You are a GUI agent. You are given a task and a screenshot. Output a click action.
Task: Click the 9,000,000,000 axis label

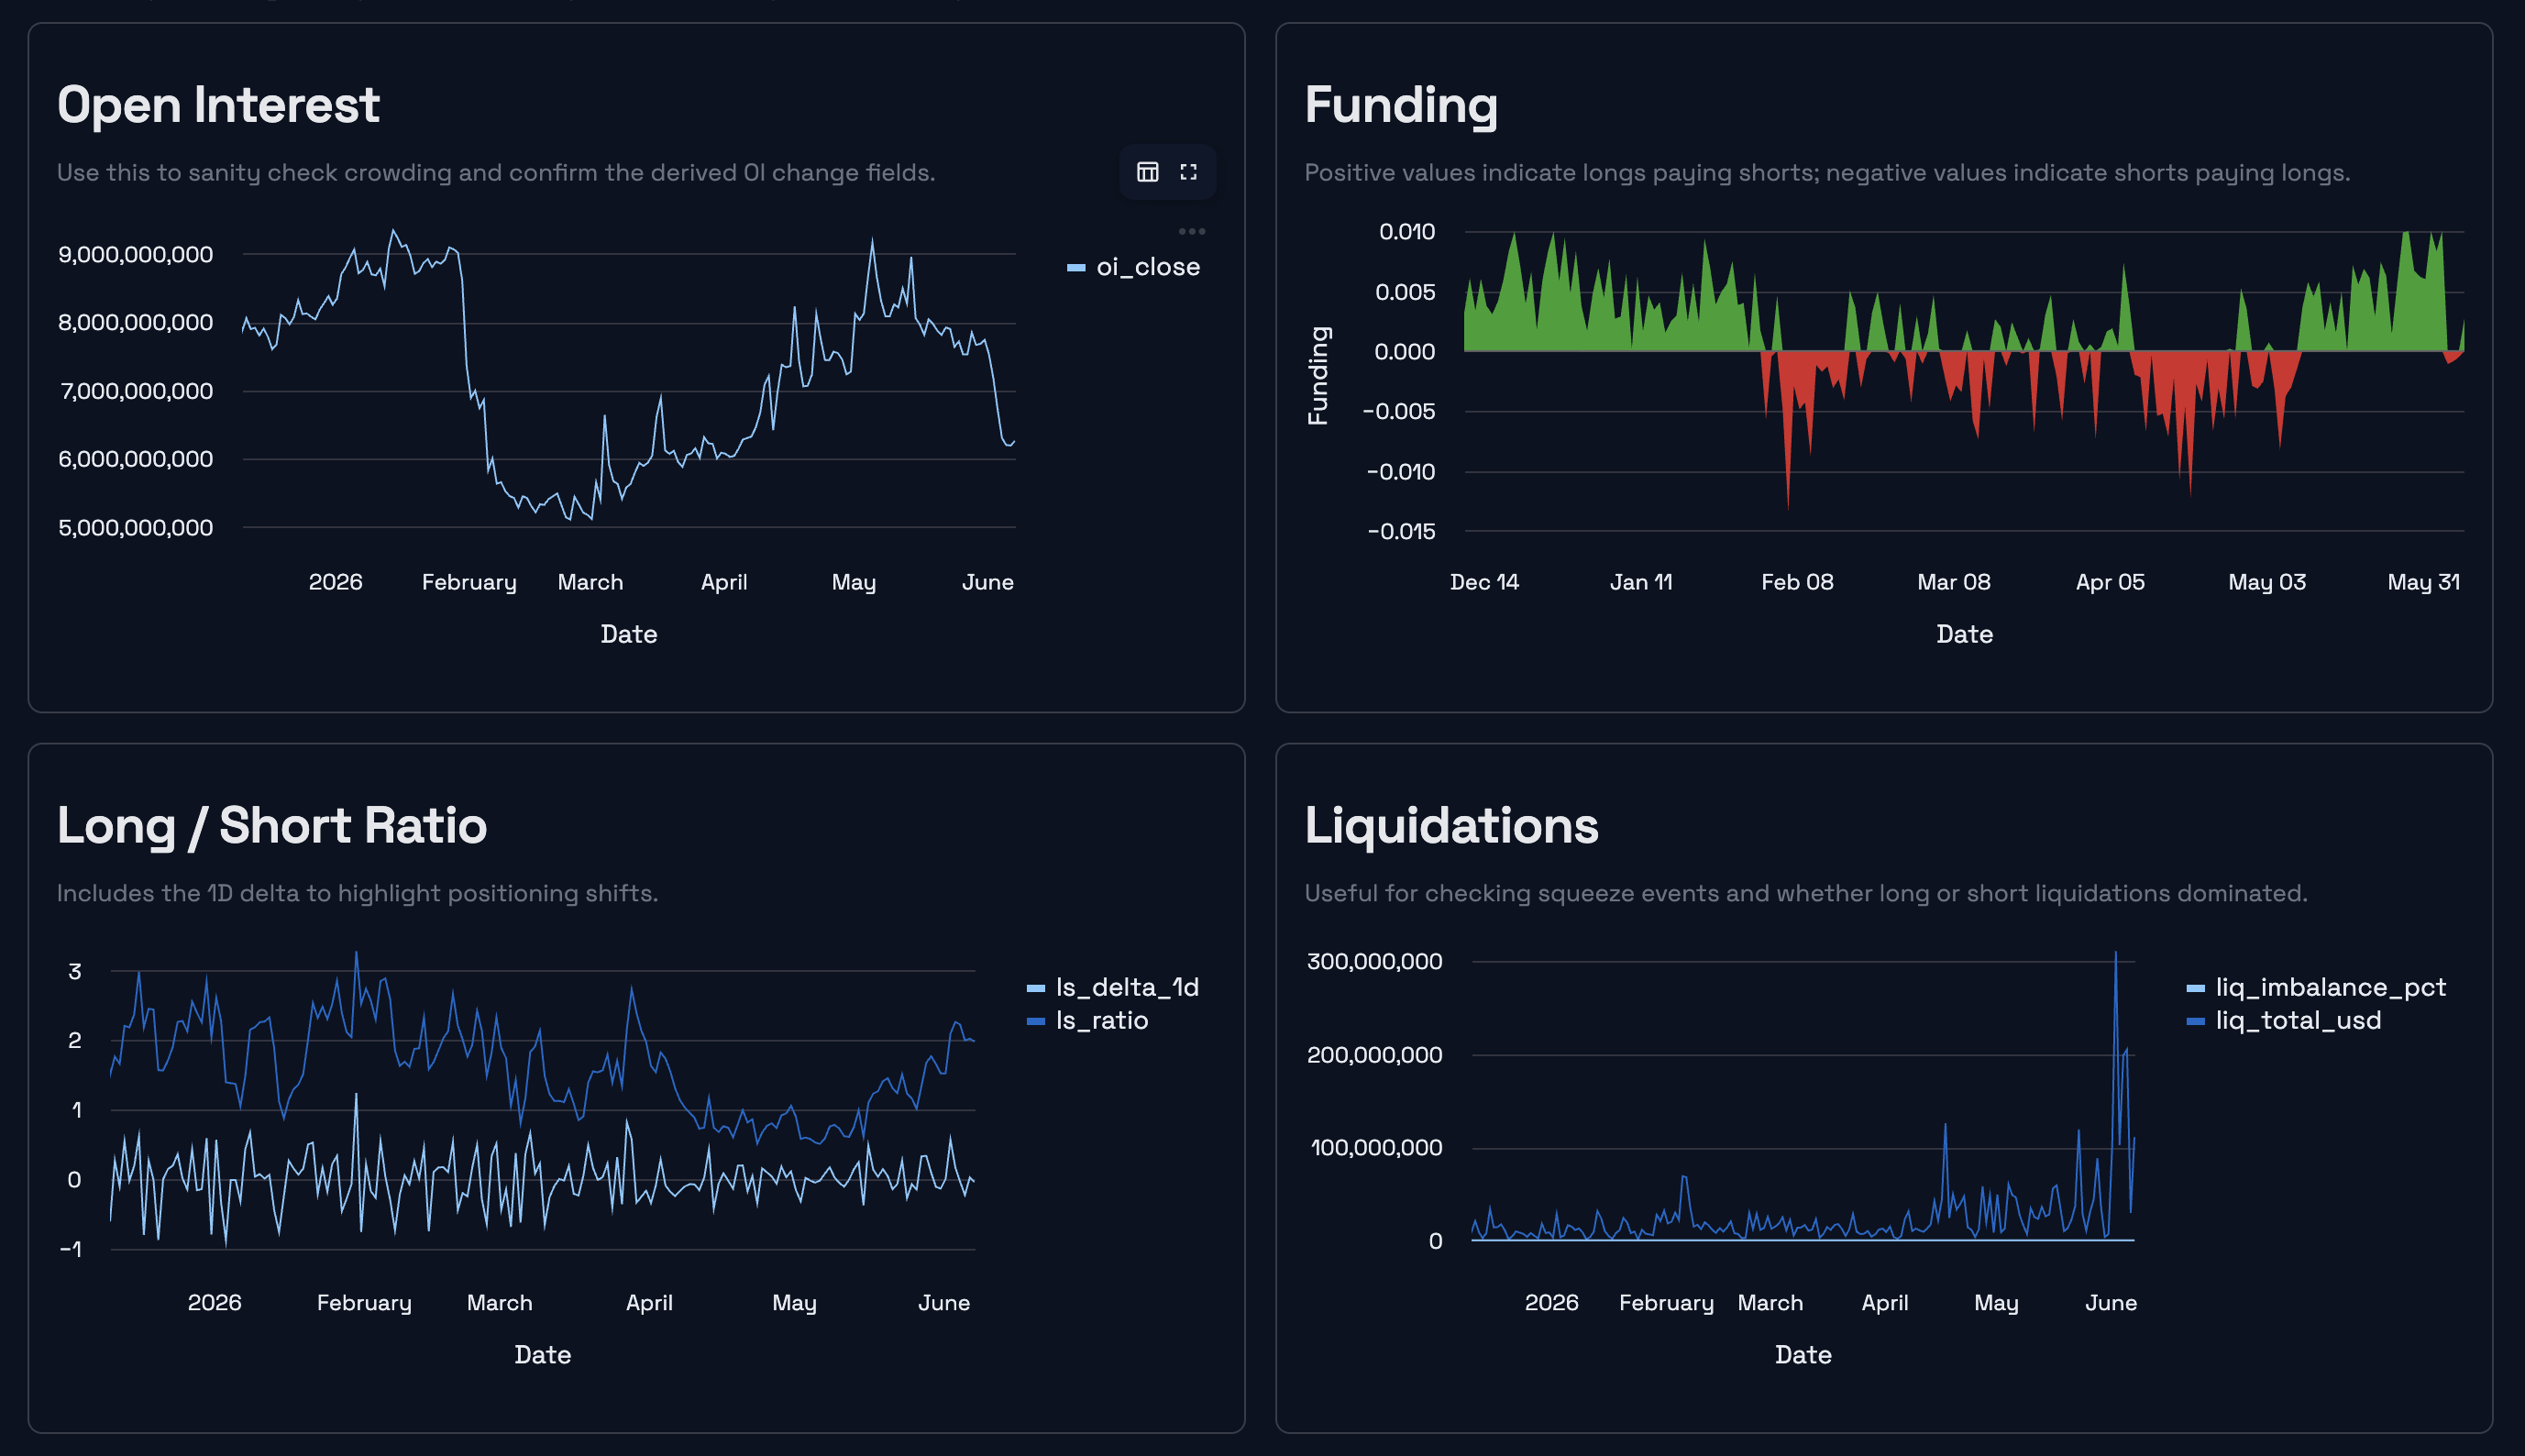tap(135, 254)
